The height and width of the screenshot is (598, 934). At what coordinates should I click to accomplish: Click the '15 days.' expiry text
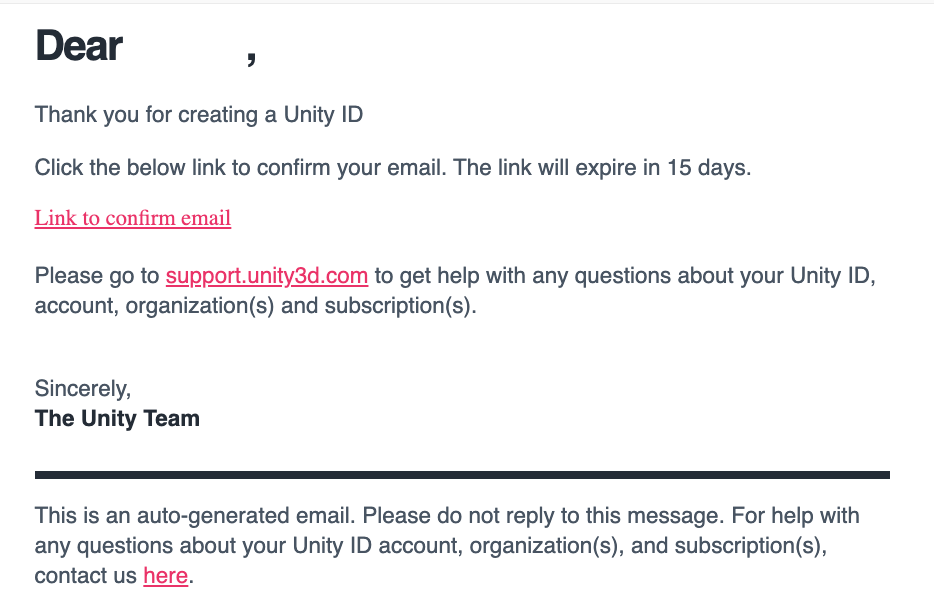pos(709,168)
